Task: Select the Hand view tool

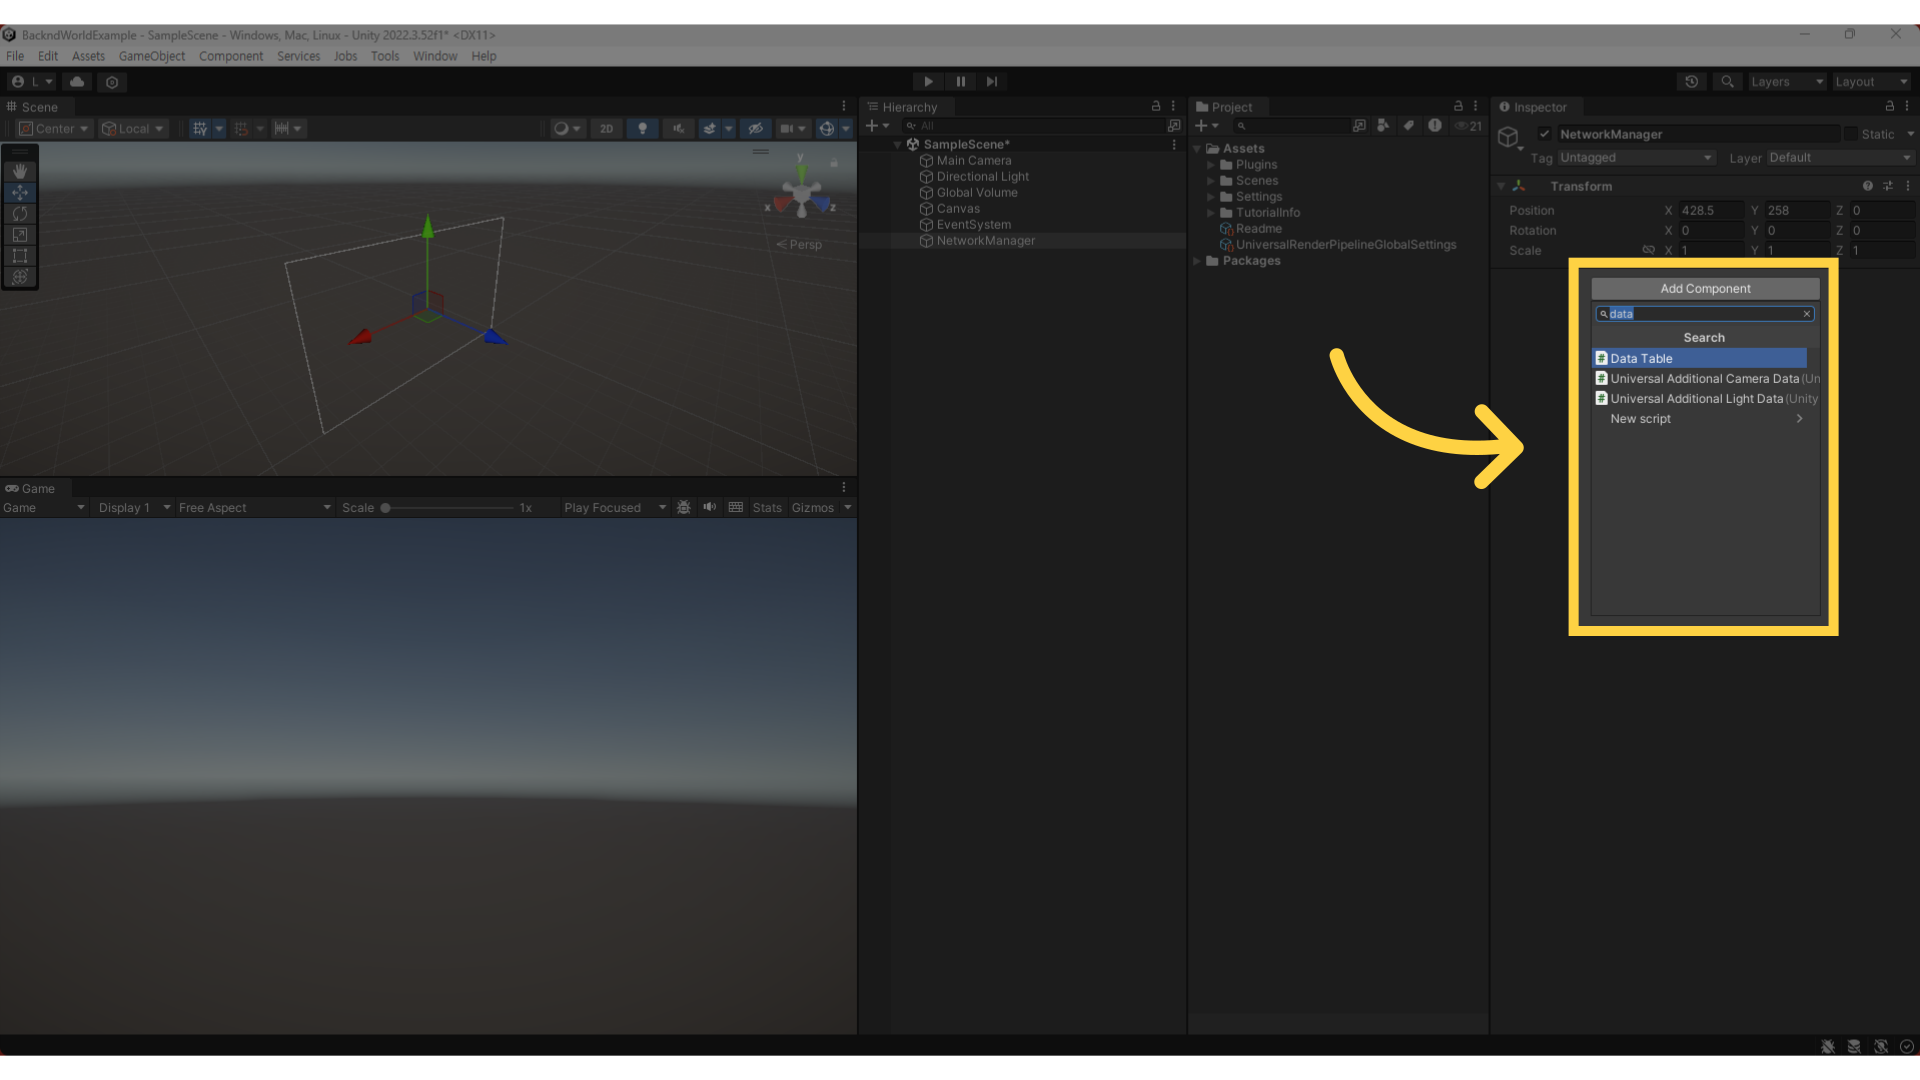Action: 19,171
